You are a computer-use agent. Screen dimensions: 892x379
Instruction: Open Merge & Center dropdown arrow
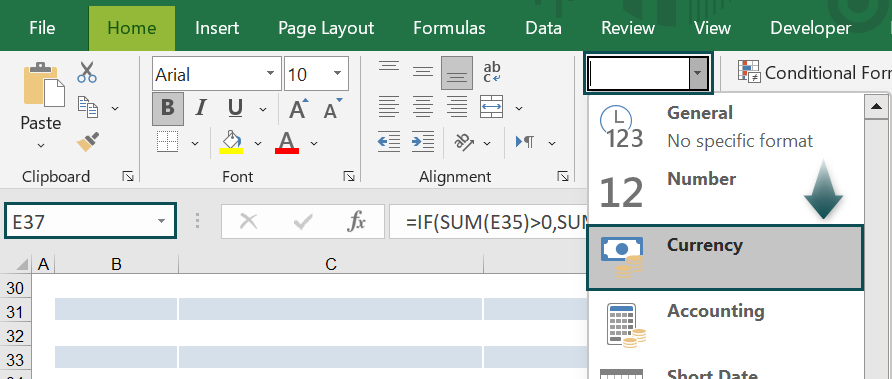tap(519, 108)
